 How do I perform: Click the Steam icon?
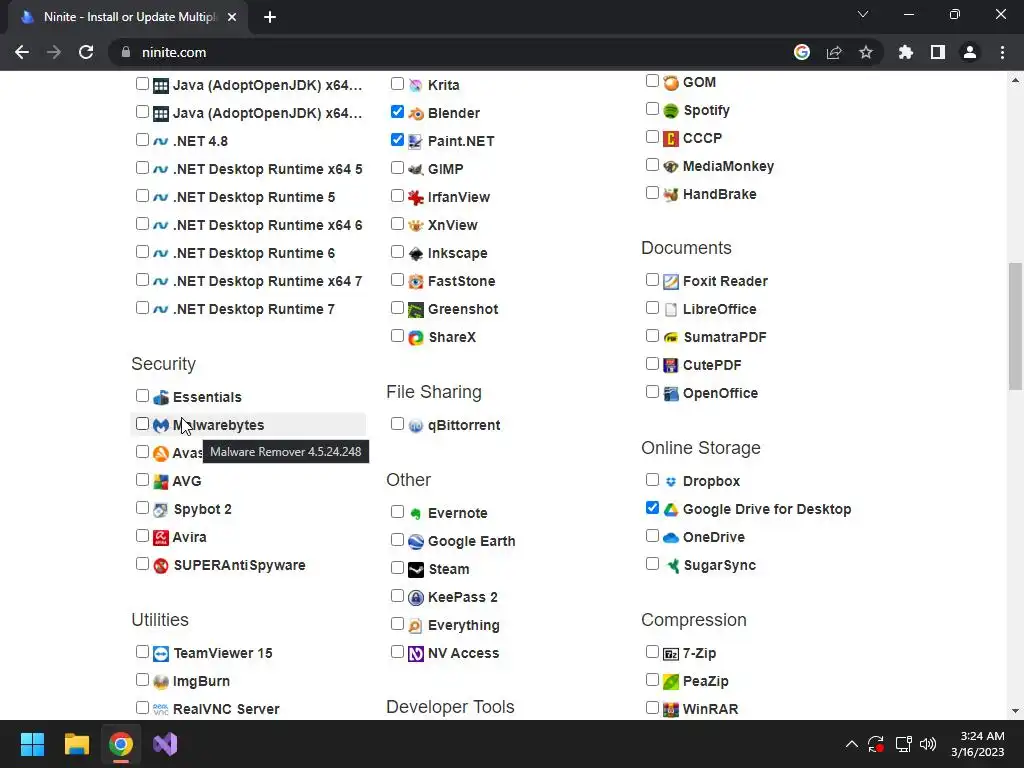coord(416,570)
